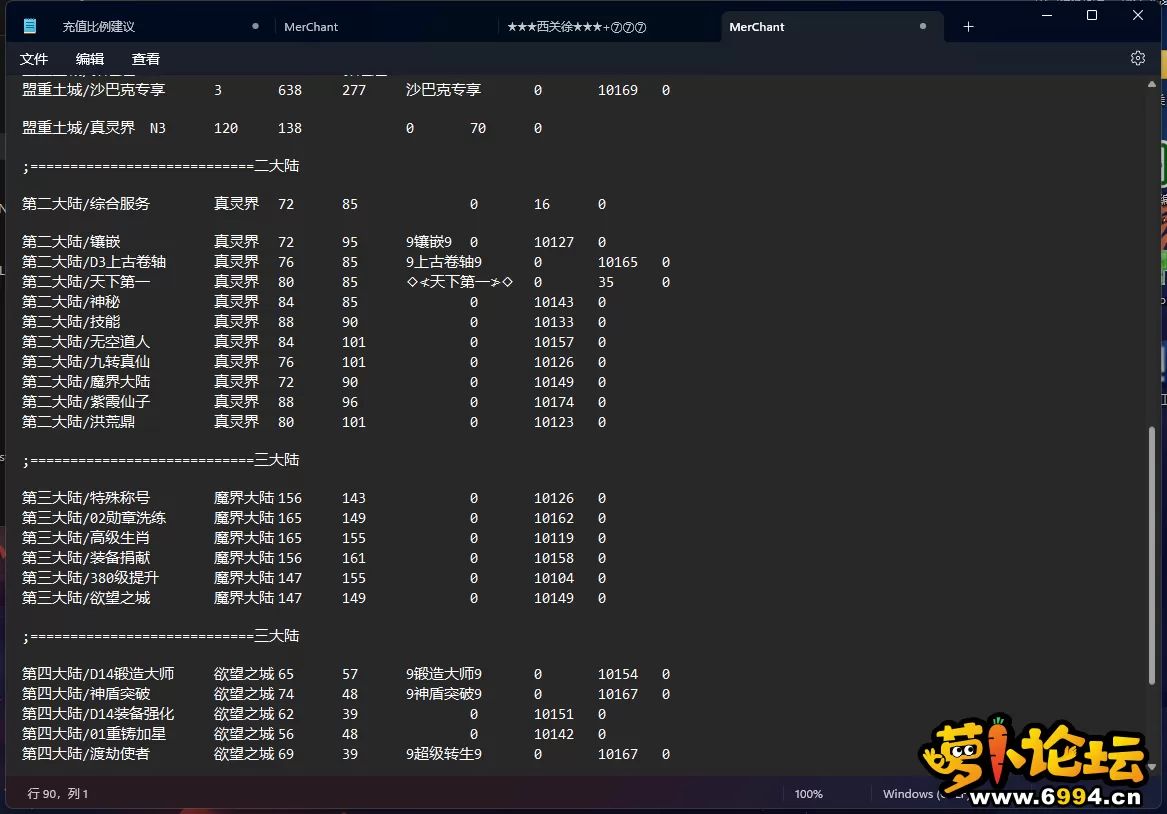Click the text 第四大陆/D14装备强化

97,714
